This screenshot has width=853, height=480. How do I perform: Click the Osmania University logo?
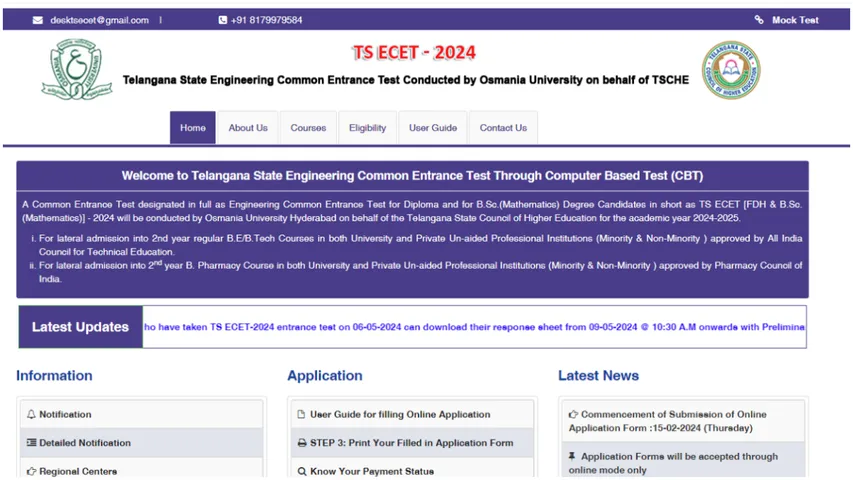[x=77, y=69]
